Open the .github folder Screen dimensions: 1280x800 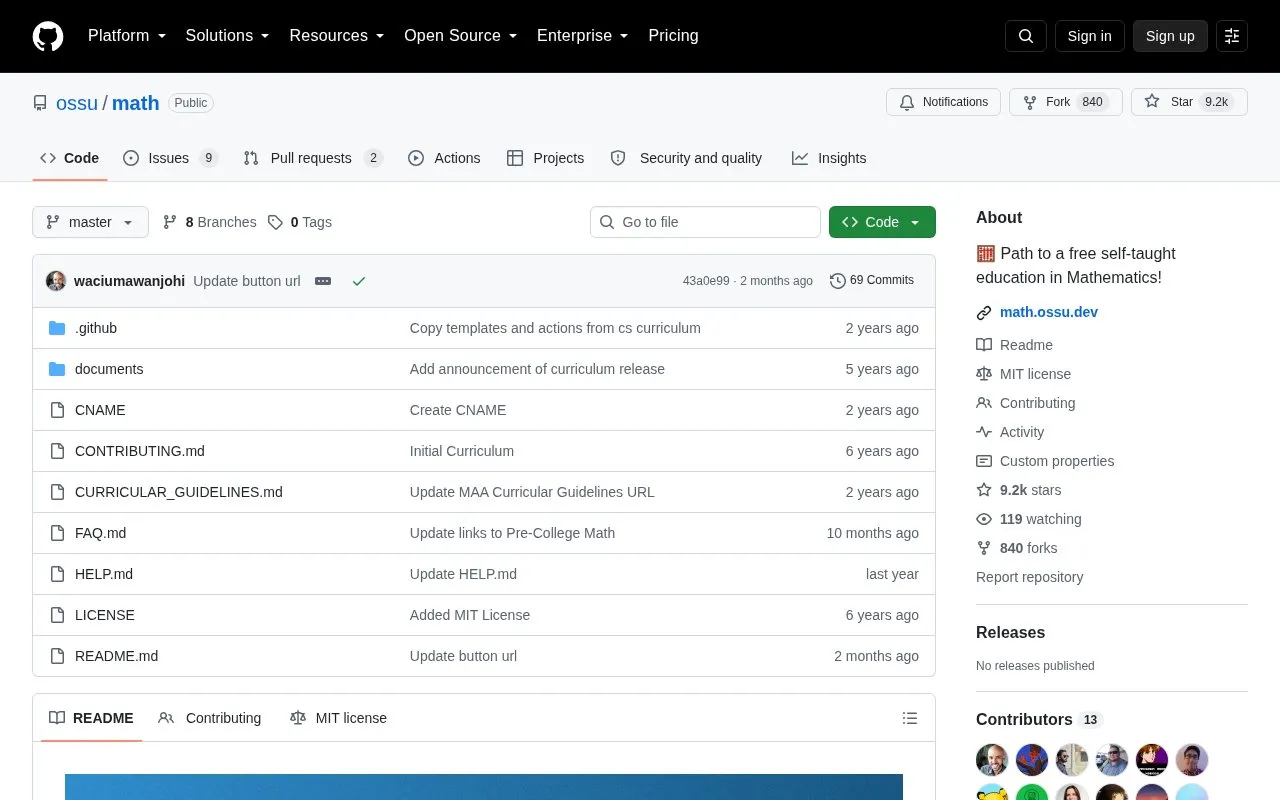click(96, 328)
